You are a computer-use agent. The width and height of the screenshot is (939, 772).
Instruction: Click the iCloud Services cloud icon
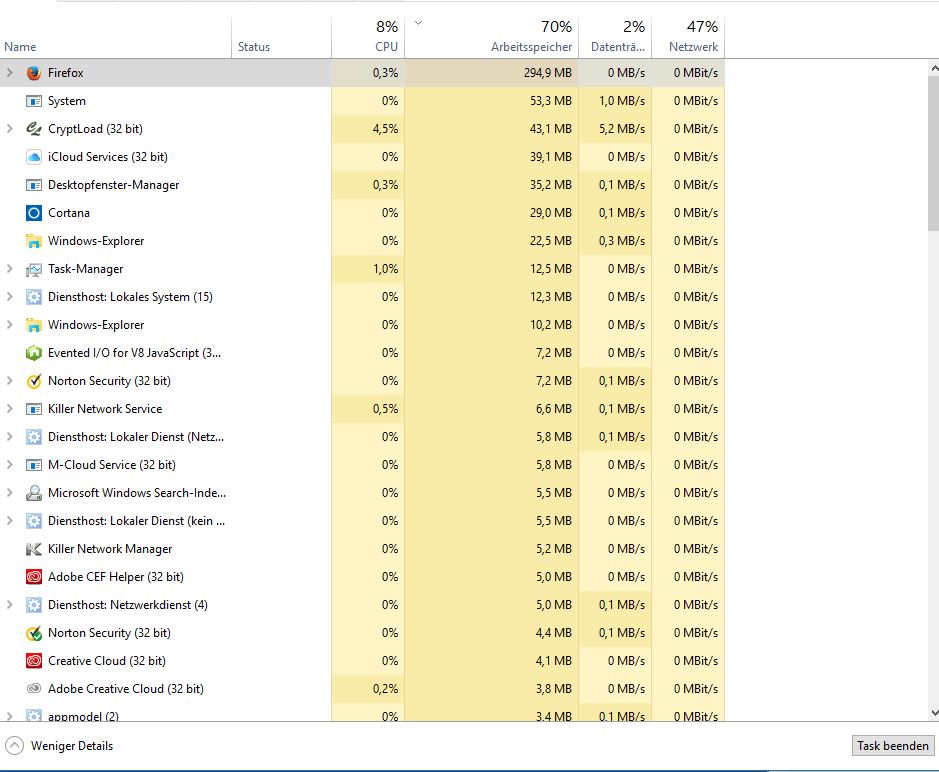[x=34, y=157]
